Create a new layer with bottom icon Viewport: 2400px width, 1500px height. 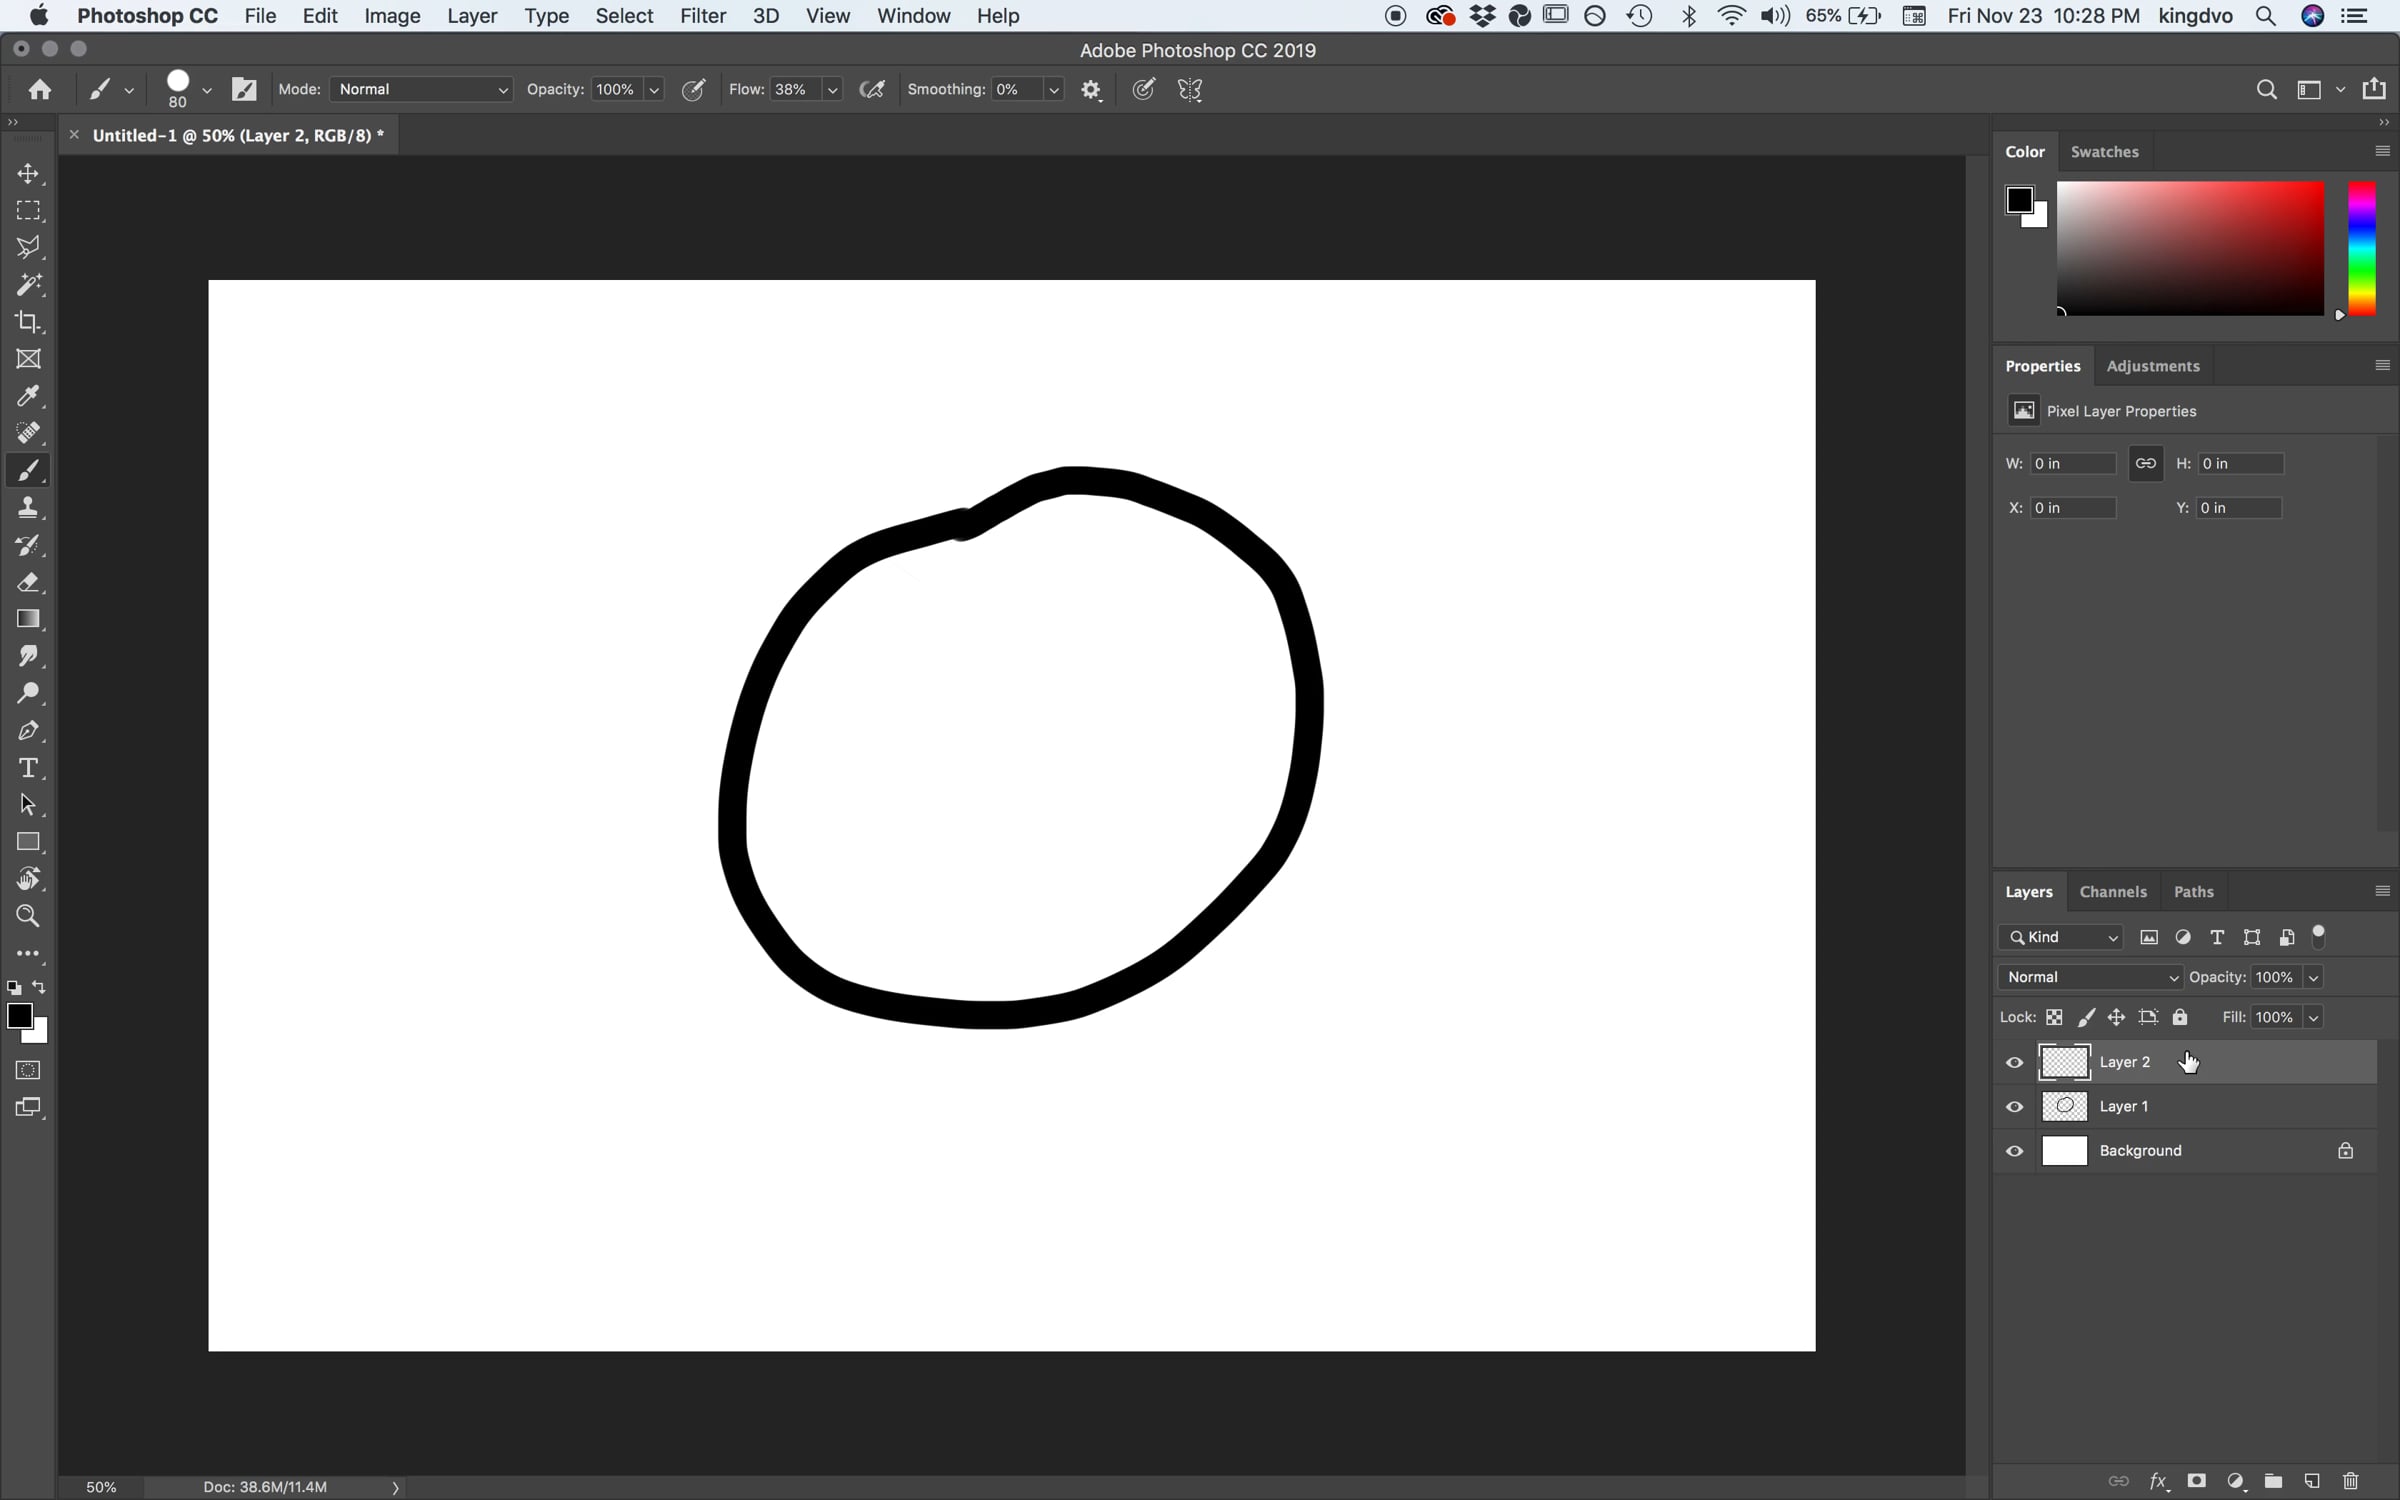click(x=2312, y=1481)
